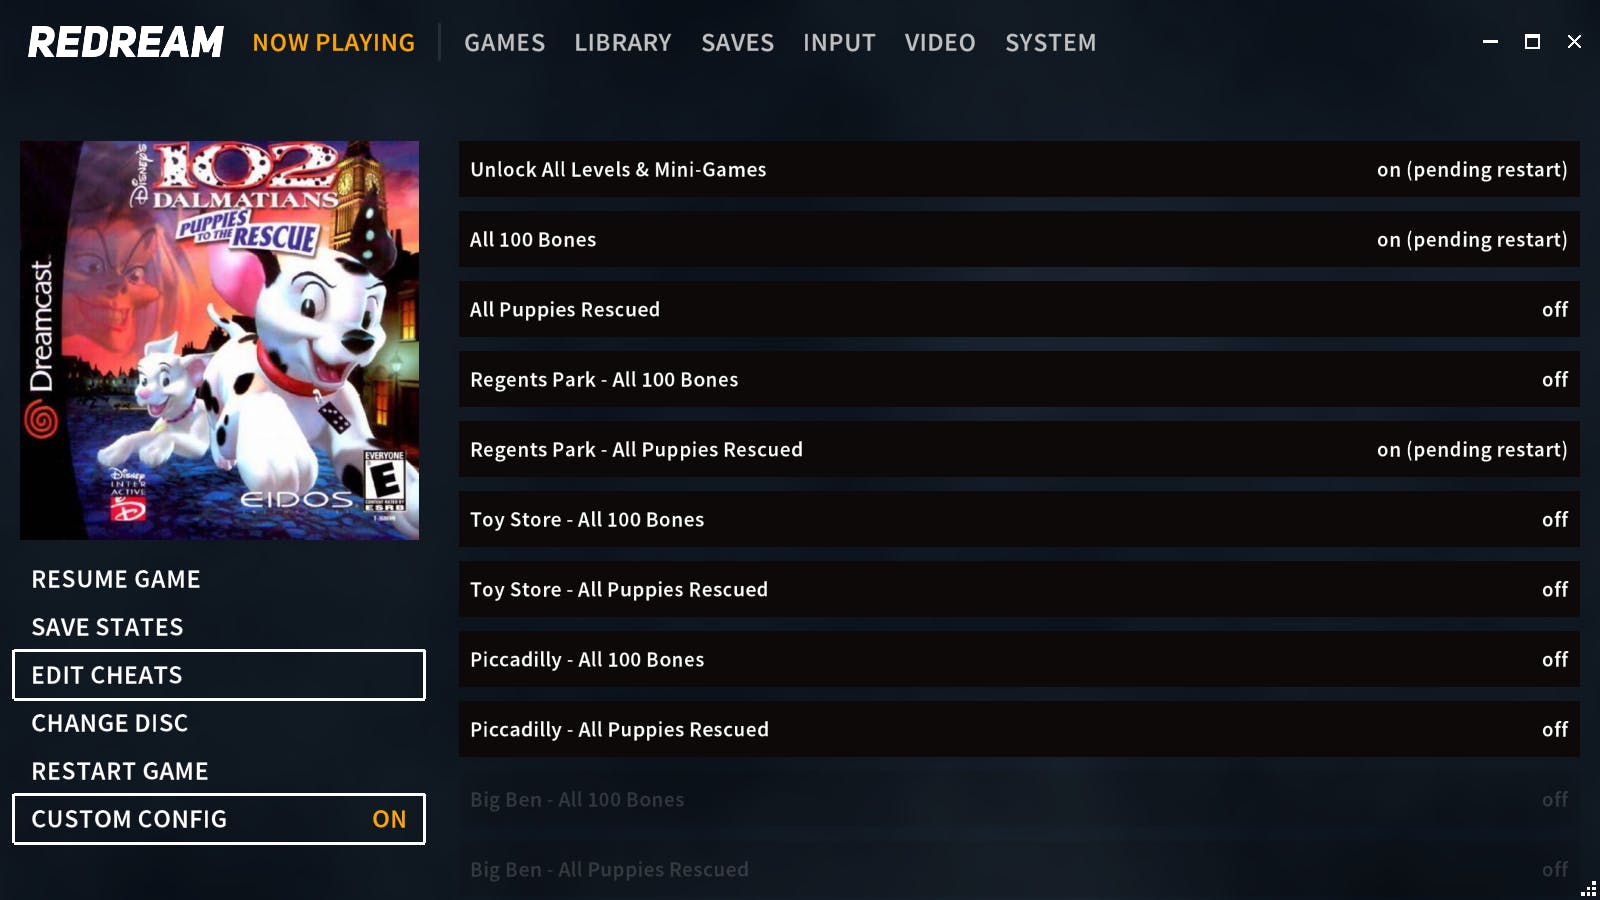
Task: Open the Now Playing tab
Action: (x=333, y=43)
